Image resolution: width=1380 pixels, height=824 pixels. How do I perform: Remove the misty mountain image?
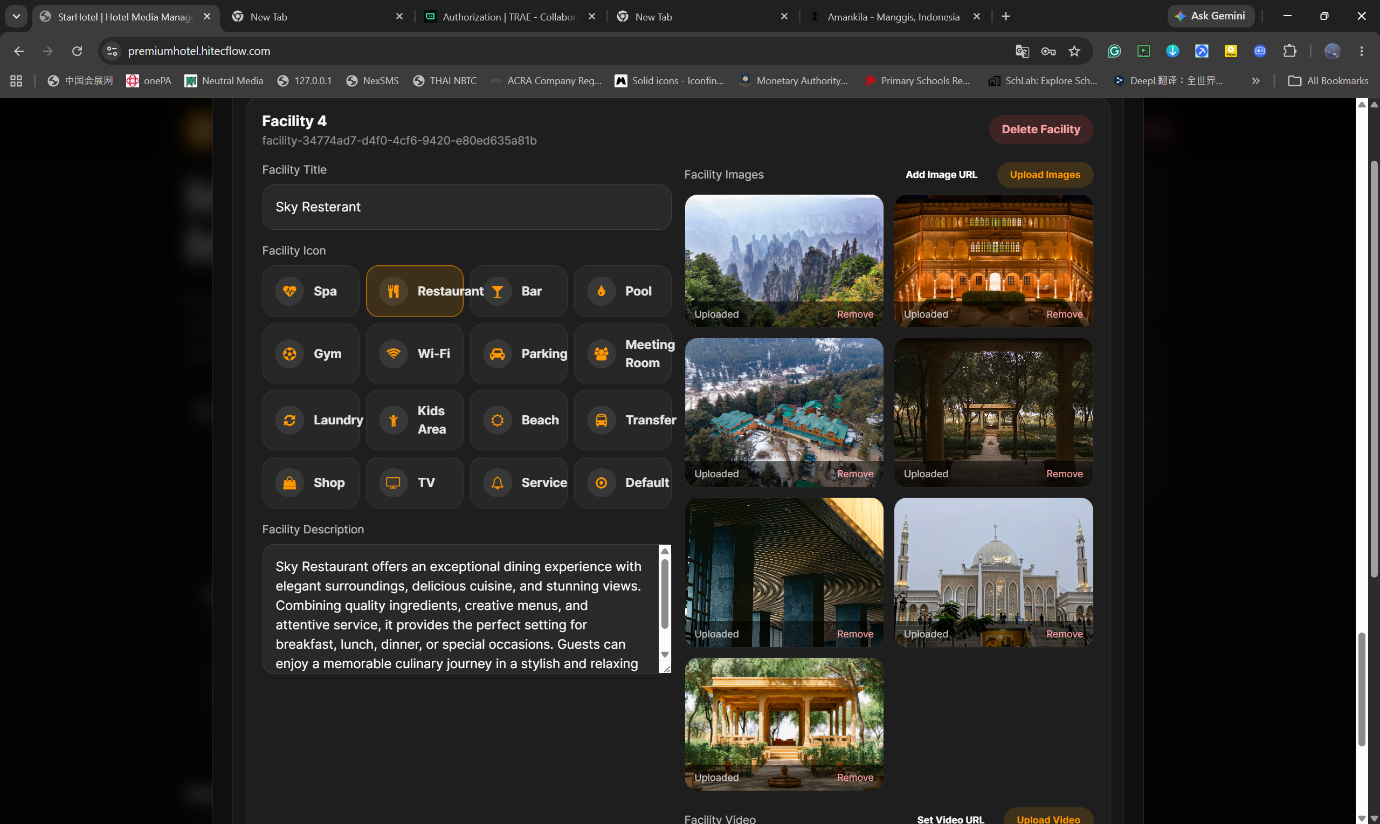pyautogui.click(x=855, y=314)
